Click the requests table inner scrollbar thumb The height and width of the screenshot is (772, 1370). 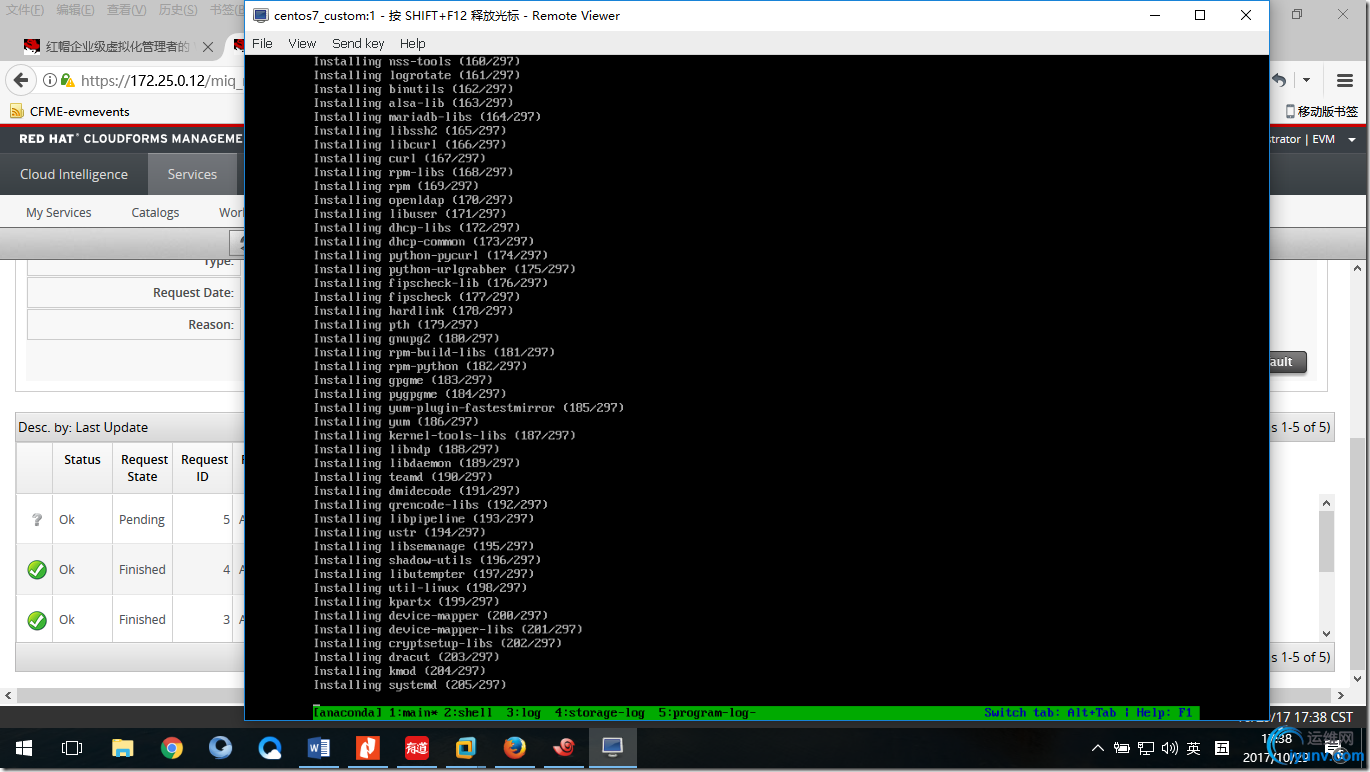click(x=1326, y=540)
